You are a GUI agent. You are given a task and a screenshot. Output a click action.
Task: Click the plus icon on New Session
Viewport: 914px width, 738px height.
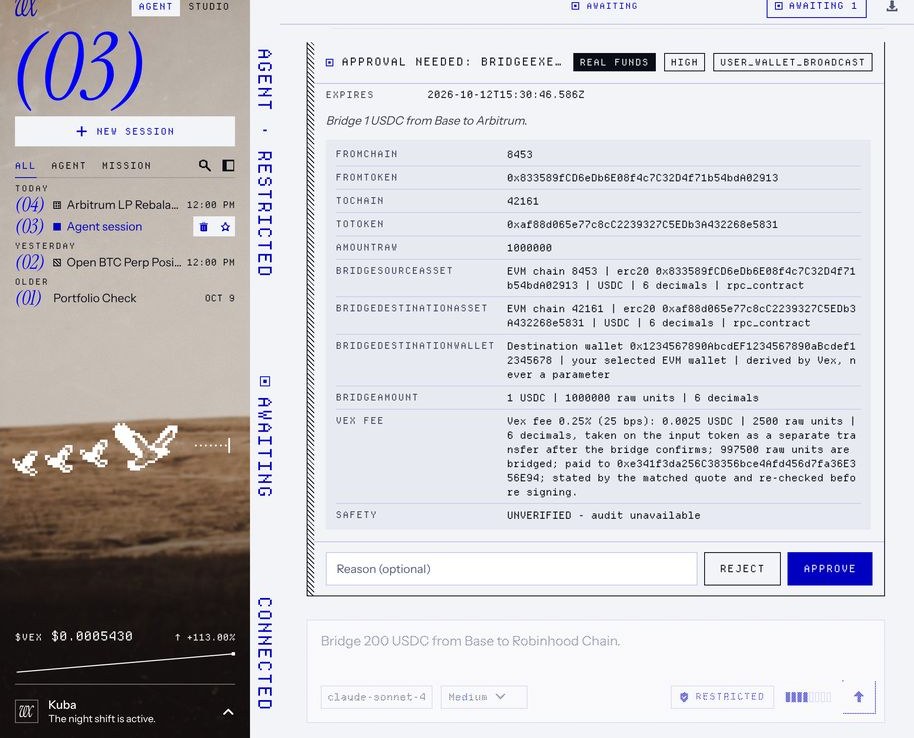82,131
